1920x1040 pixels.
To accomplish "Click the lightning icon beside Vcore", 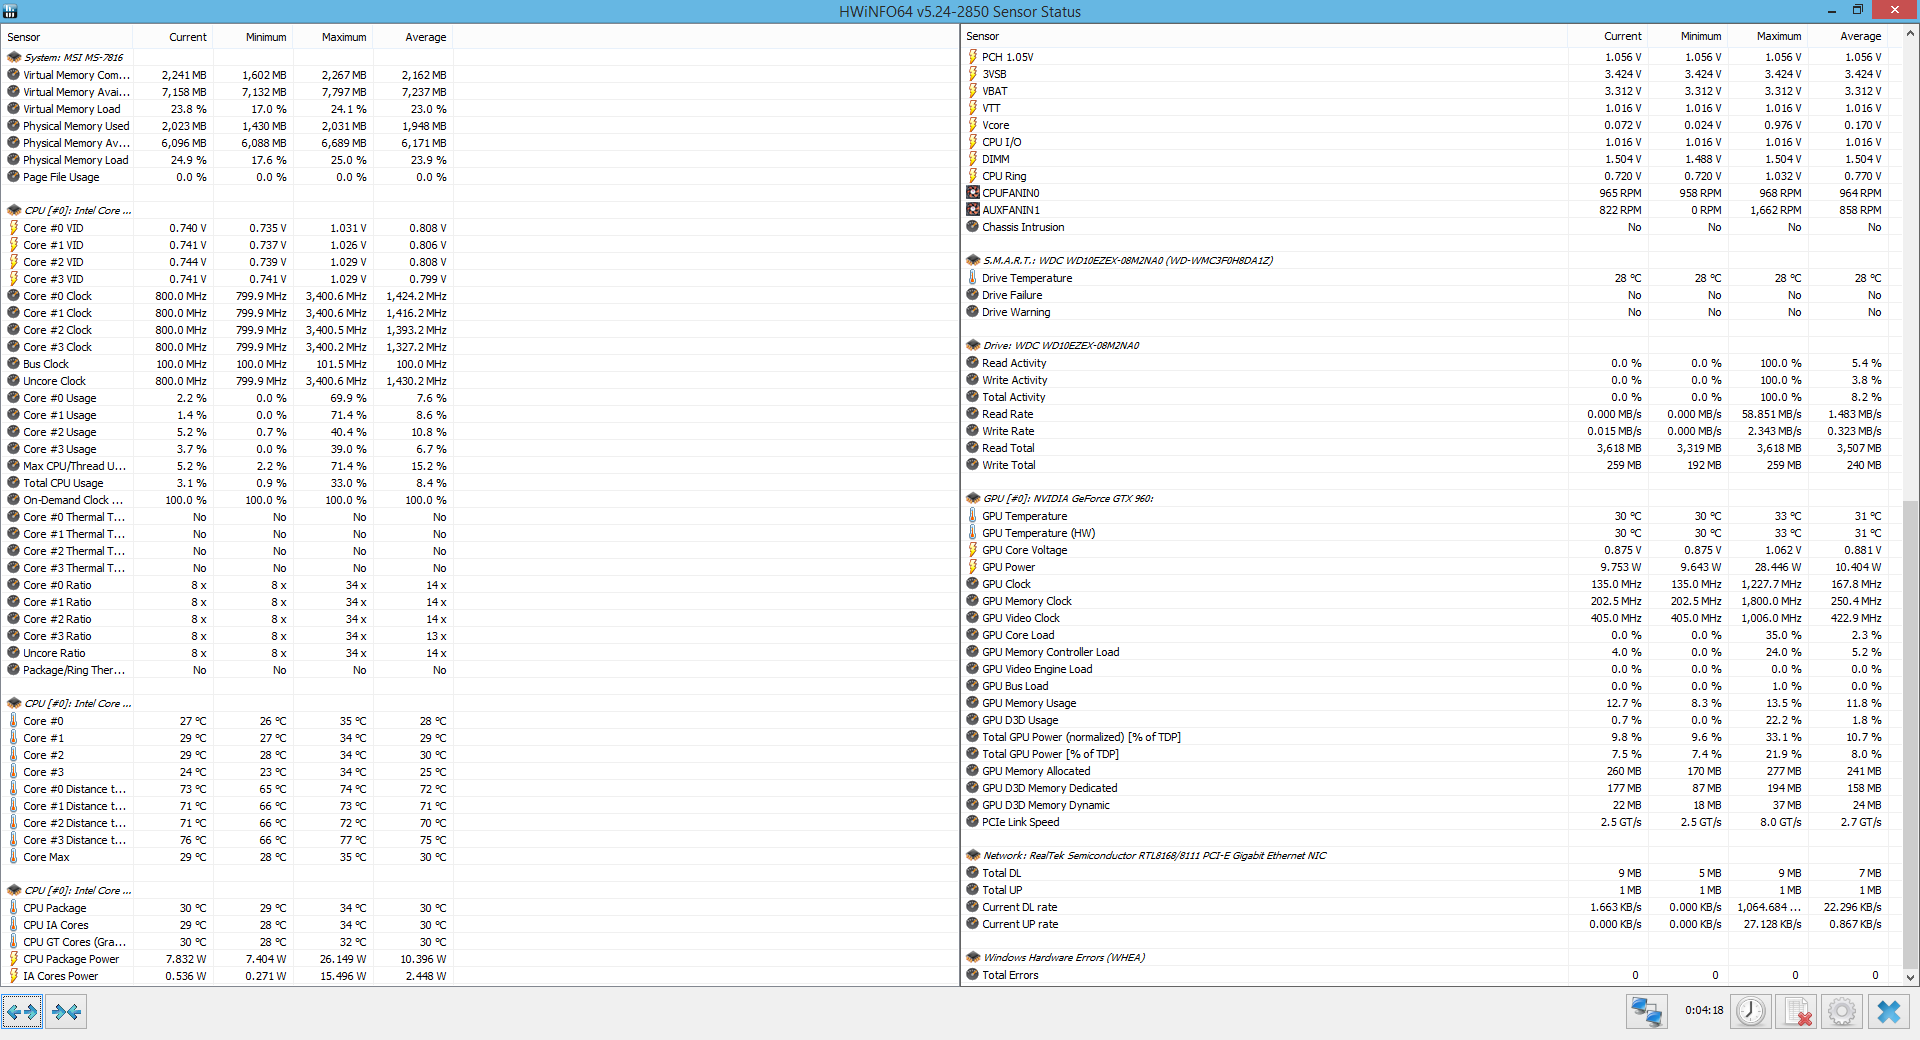I will tap(972, 125).
